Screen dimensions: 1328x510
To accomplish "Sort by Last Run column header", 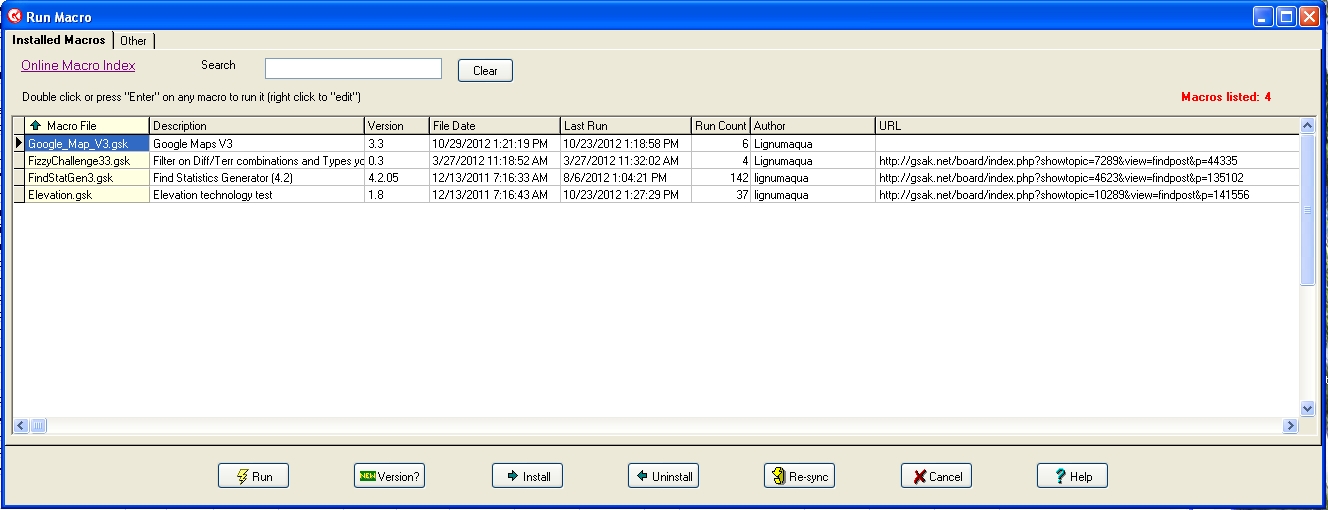I will pyautogui.click(x=626, y=125).
